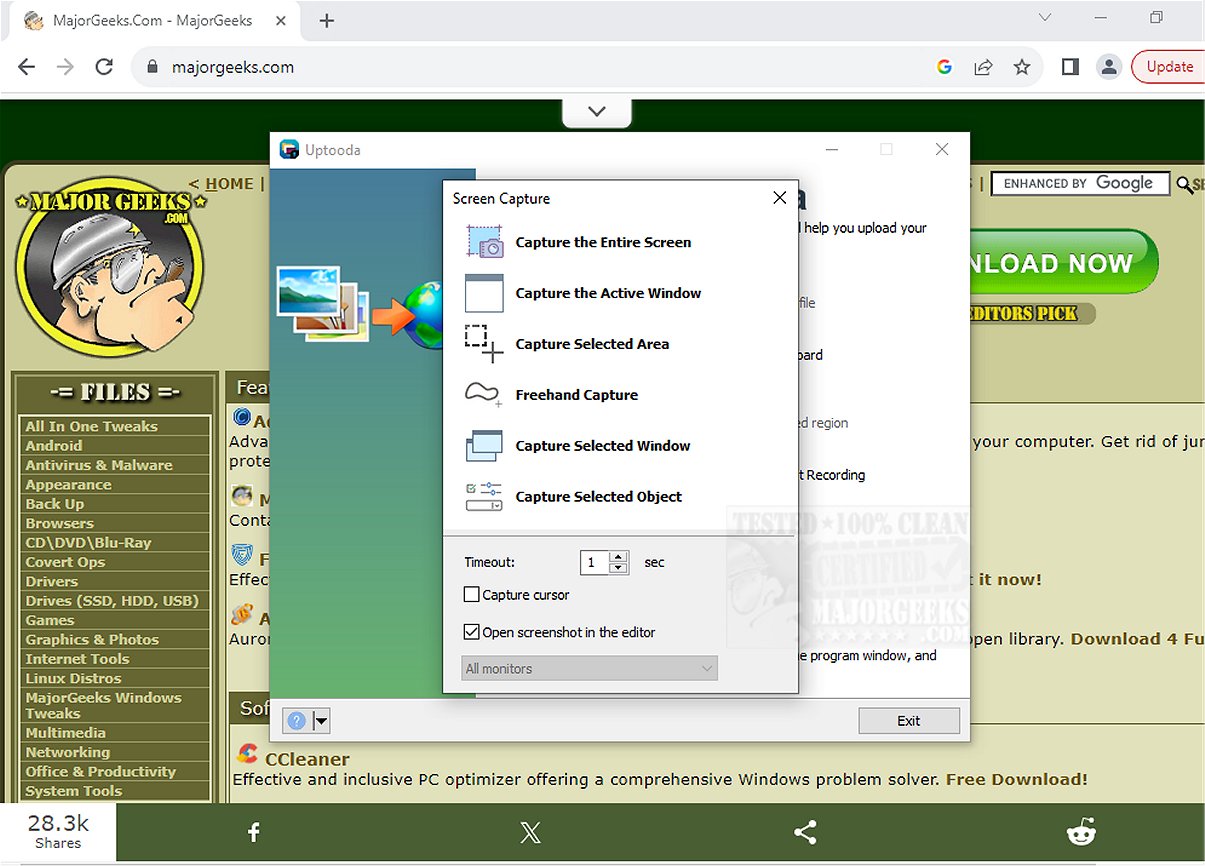Click the Capture Selected Area crosshair icon
Image resolution: width=1205 pixels, height=866 pixels.
coord(485,344)
